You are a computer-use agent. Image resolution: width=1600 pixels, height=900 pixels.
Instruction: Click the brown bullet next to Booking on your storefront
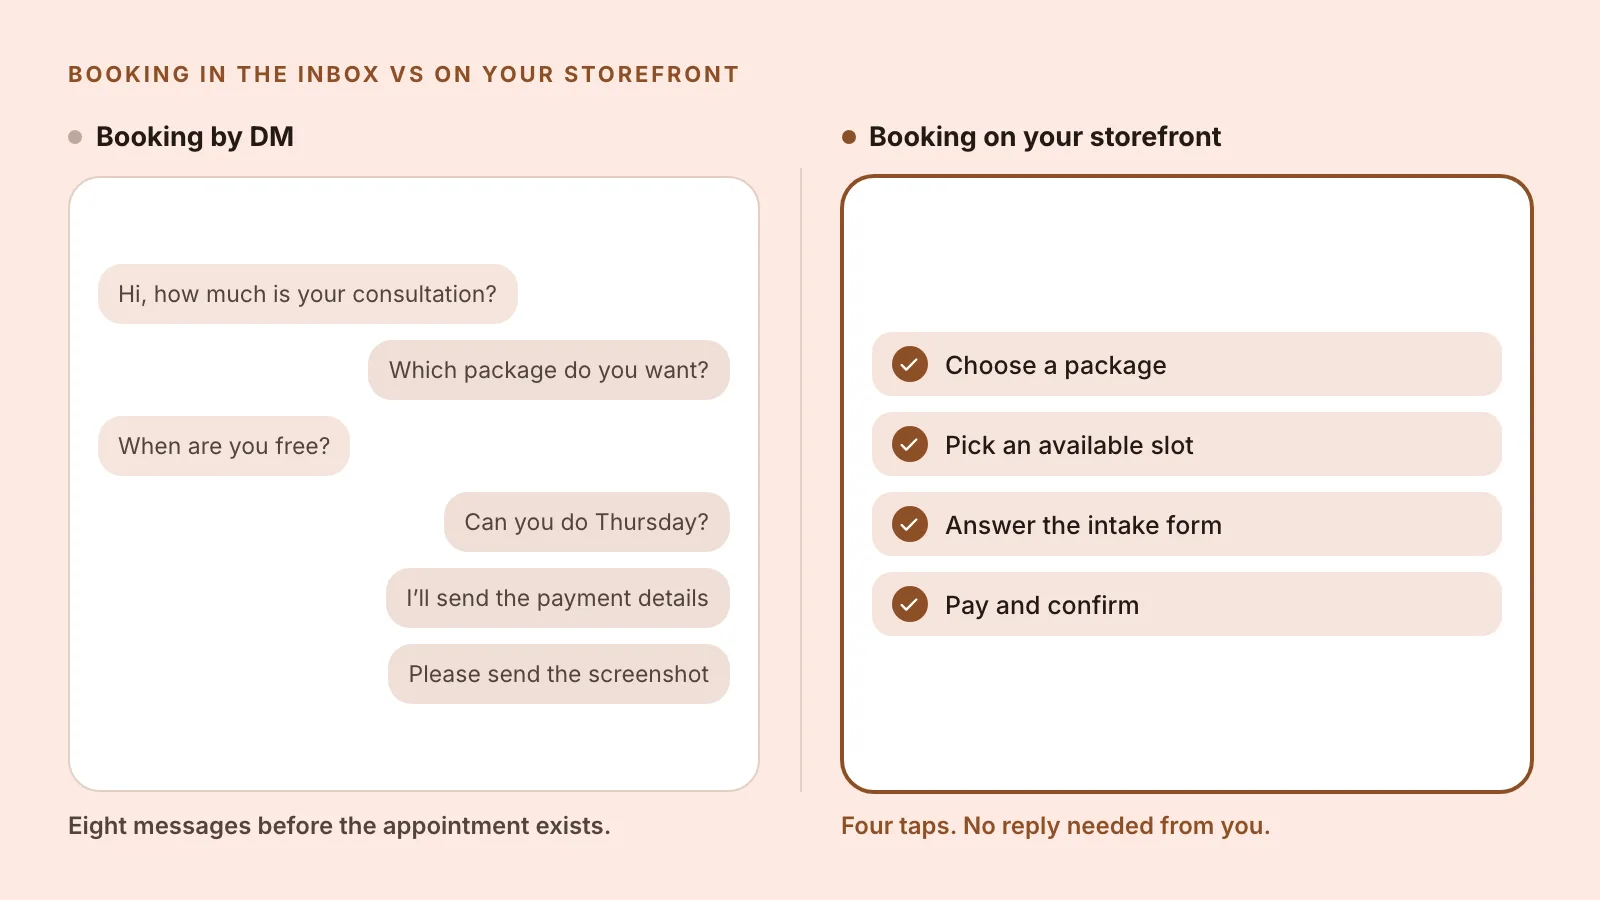[x=849, y=137]
